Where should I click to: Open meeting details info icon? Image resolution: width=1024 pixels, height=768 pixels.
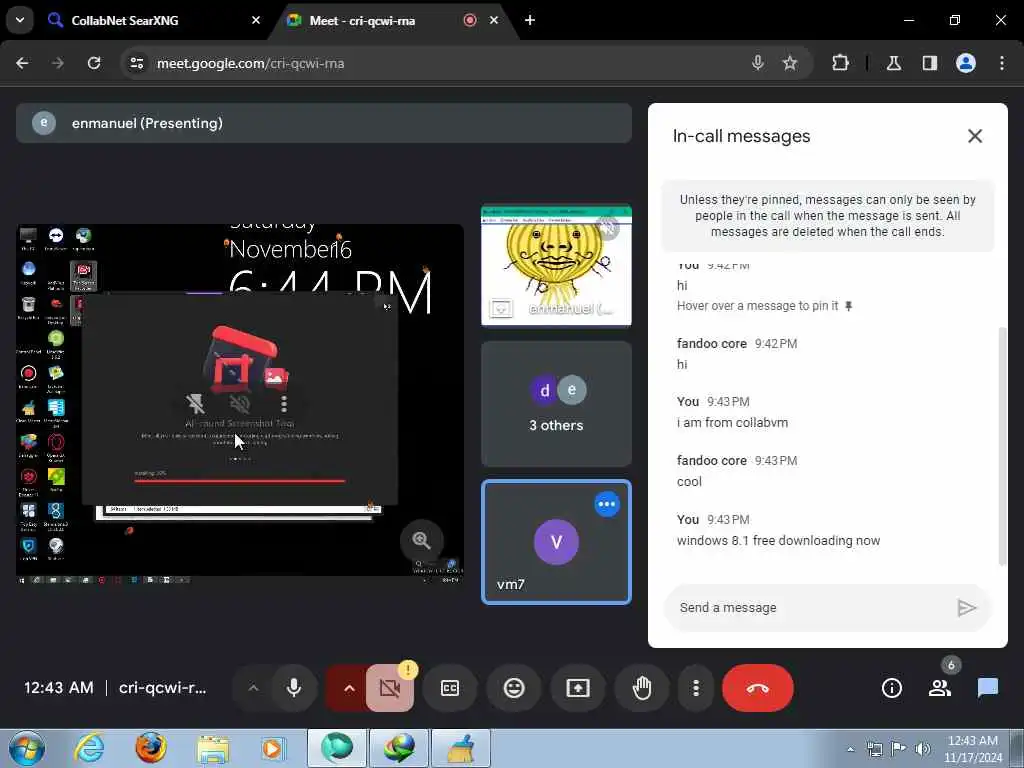click(891, 688)
